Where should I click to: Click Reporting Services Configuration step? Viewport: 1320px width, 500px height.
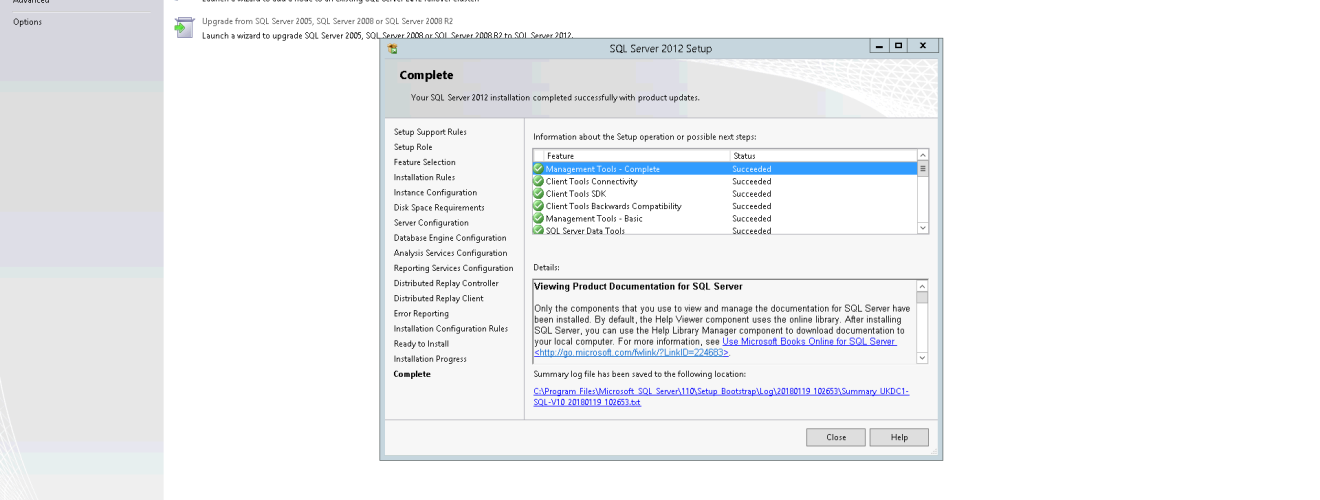[x=453, y=268]
